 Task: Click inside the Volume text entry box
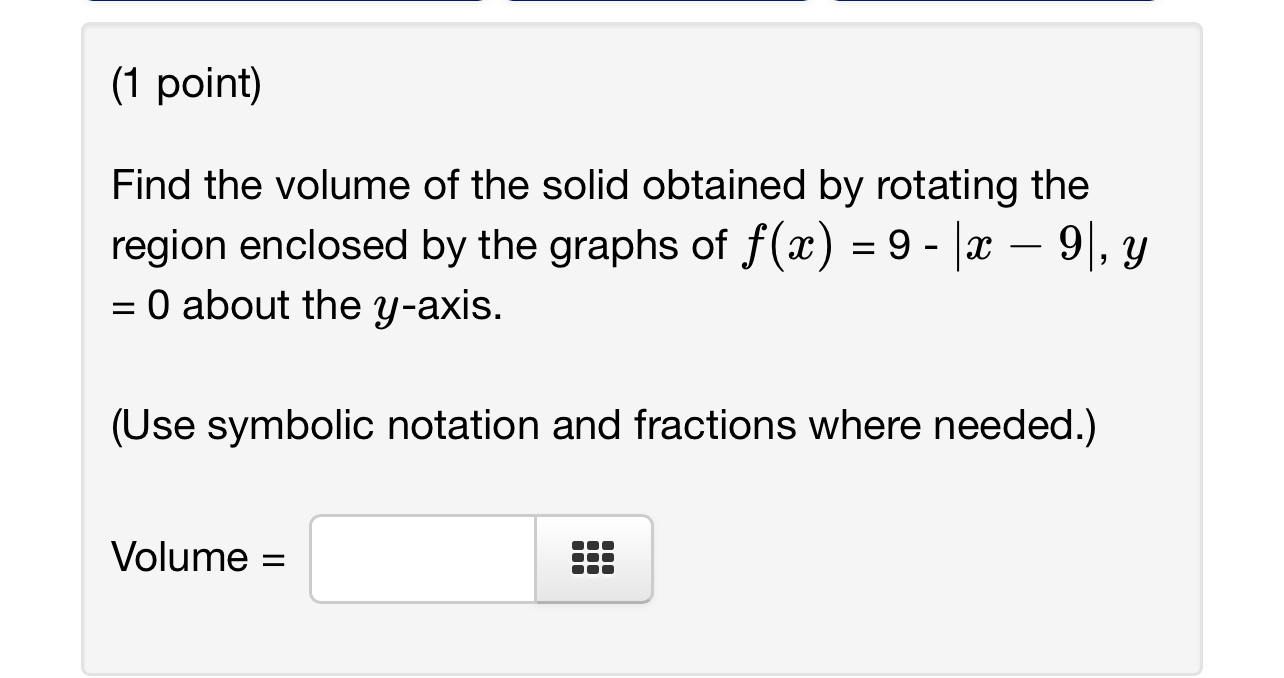point(420,558)
